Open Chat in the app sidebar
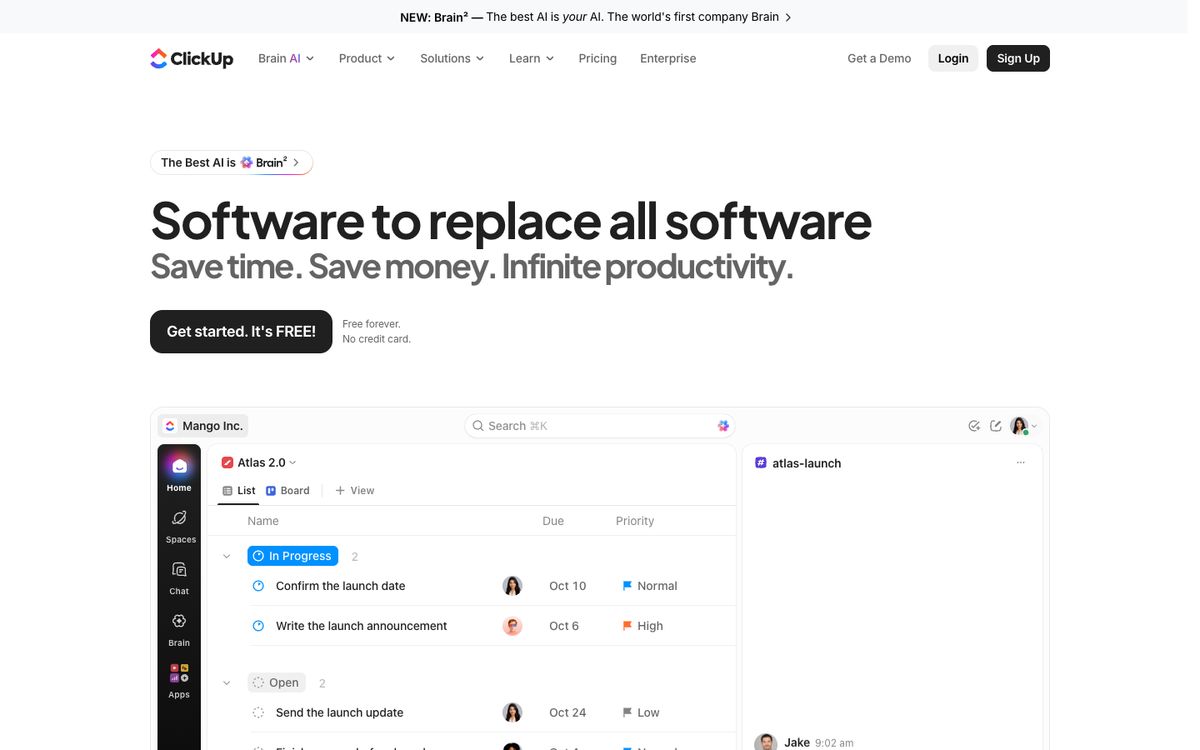The width and height of the screenshot is (1200, 750). point(179,578)
